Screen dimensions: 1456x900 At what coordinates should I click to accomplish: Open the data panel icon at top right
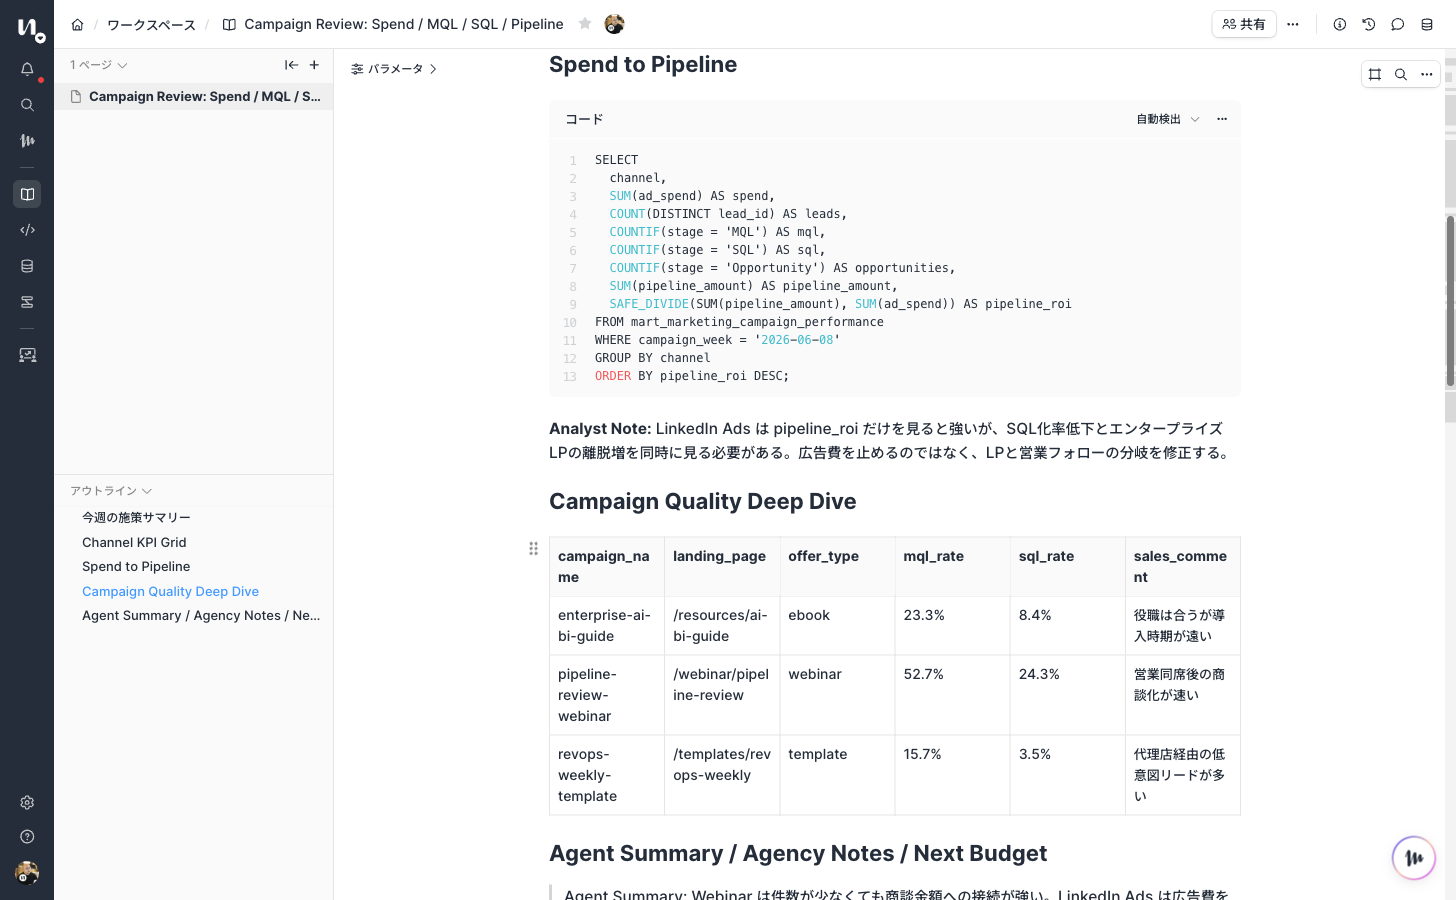pyautogui.click(x=1427, y=24)
